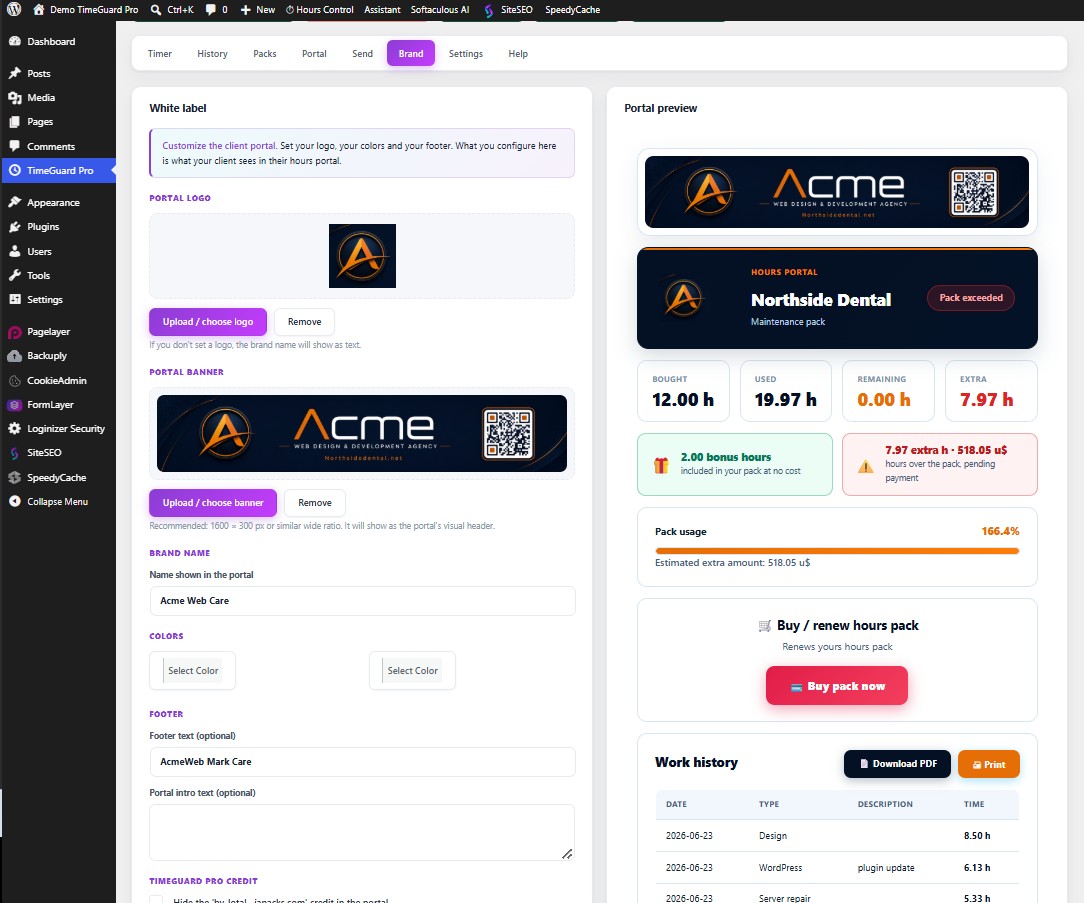Open Pagelayer from the sidebar

tap(48, 332)
